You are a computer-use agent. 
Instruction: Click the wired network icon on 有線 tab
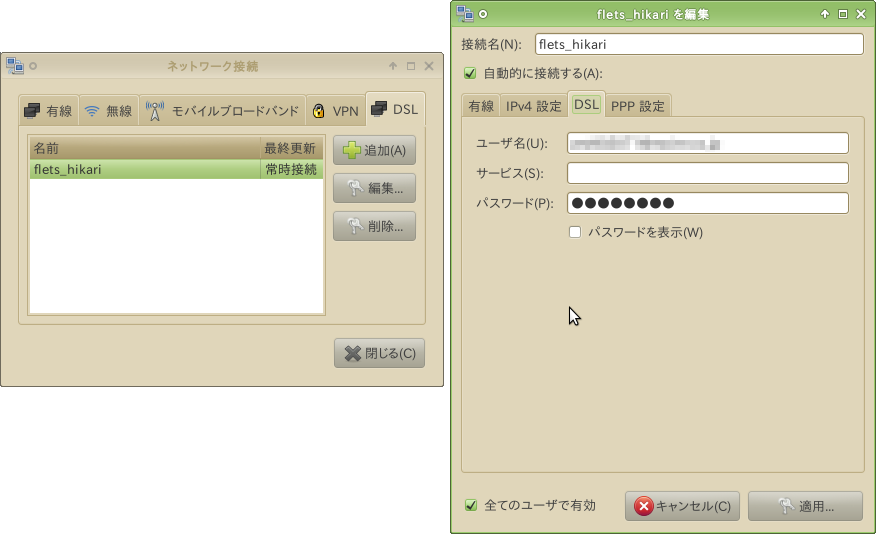point(32,111)
